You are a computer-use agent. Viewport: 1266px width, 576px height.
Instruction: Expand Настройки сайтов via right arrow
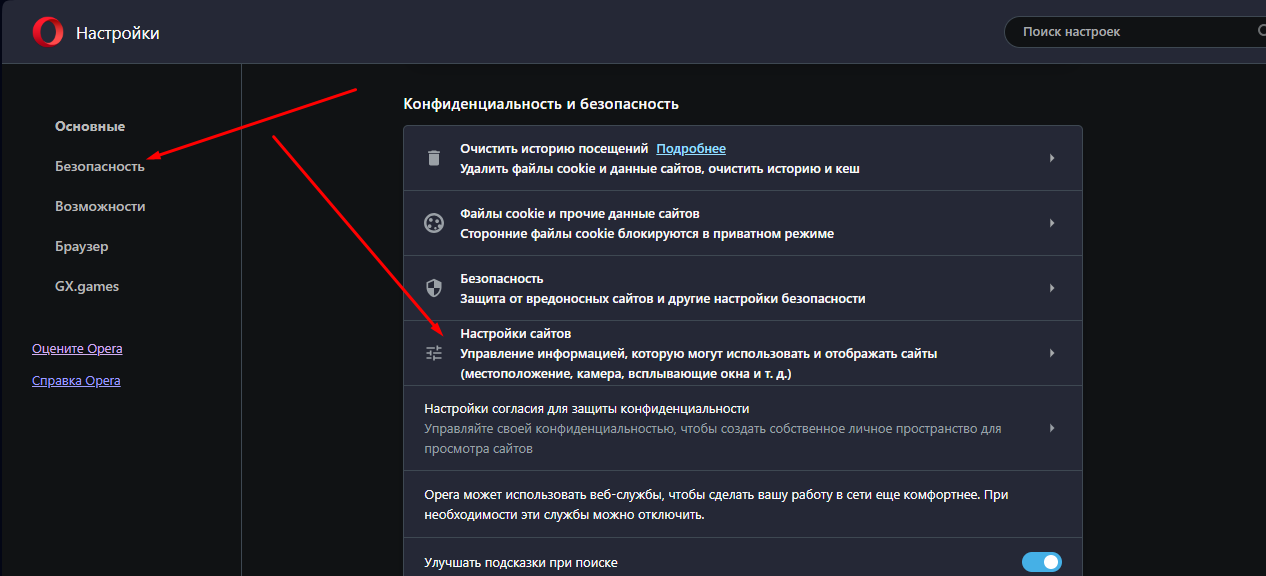[x=1052, y=353]
